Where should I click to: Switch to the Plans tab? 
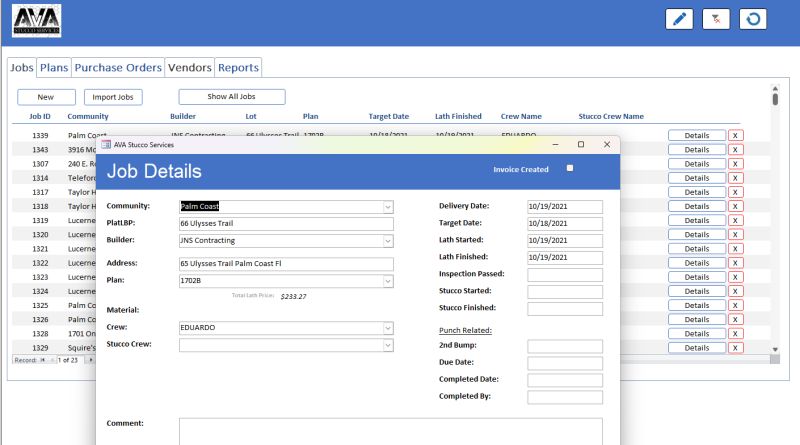click(54, 67)
